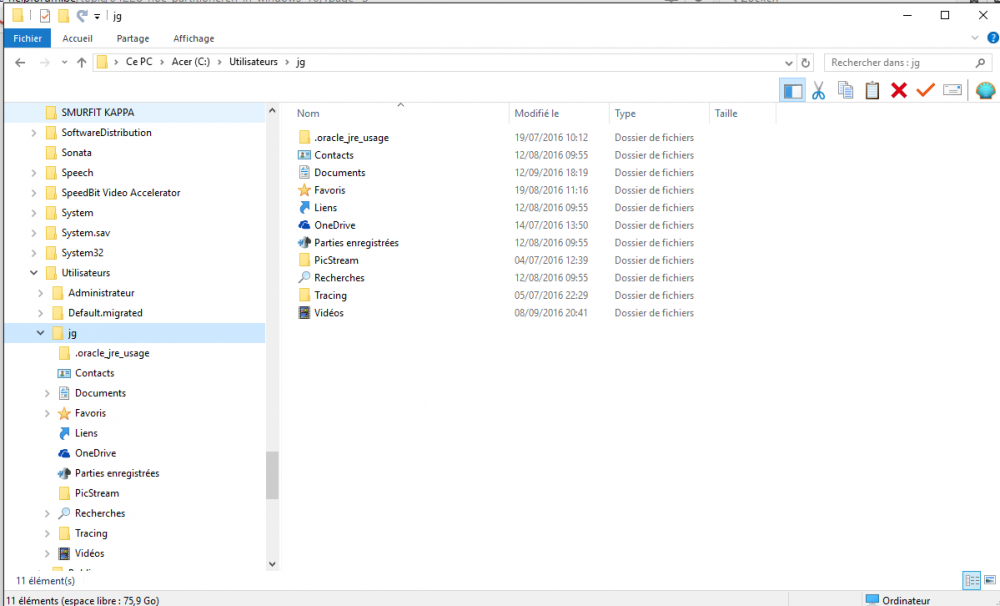This screenshot has width=1000, height=606.
Task: Open the Fichier menu
Action: click(28, 38)
